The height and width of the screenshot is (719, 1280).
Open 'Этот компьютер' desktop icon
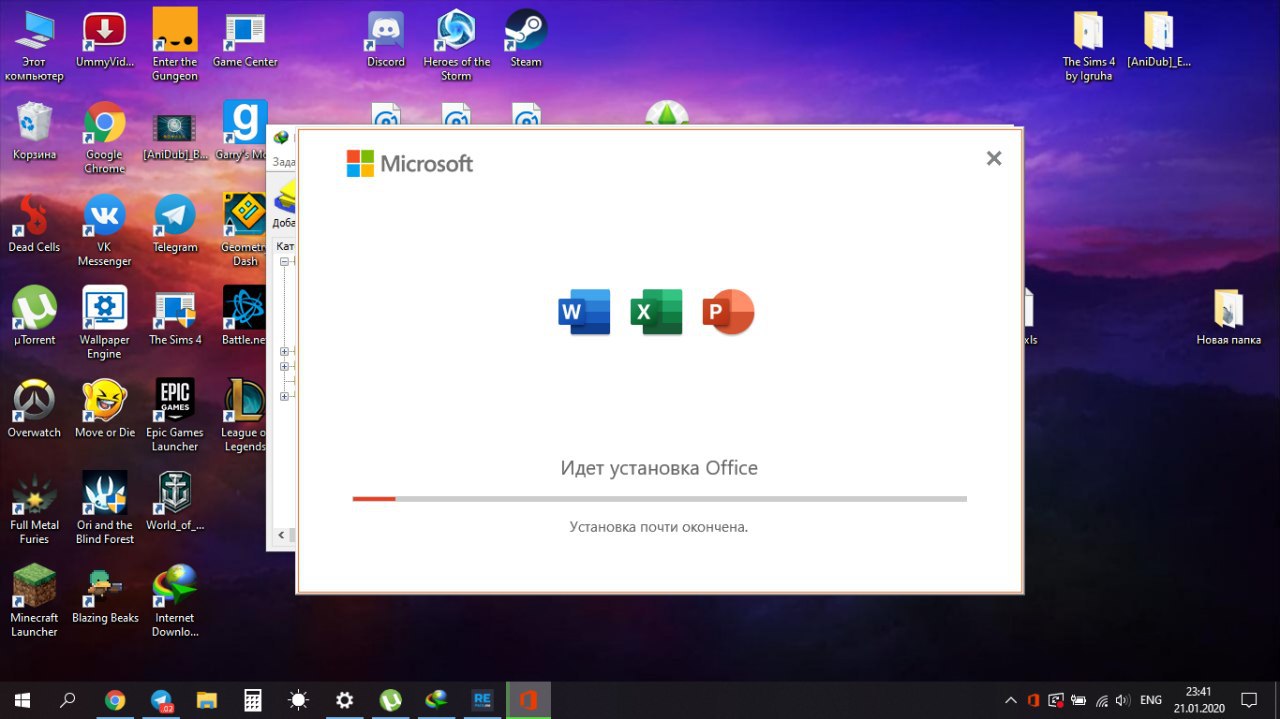(x=34, y=46)
